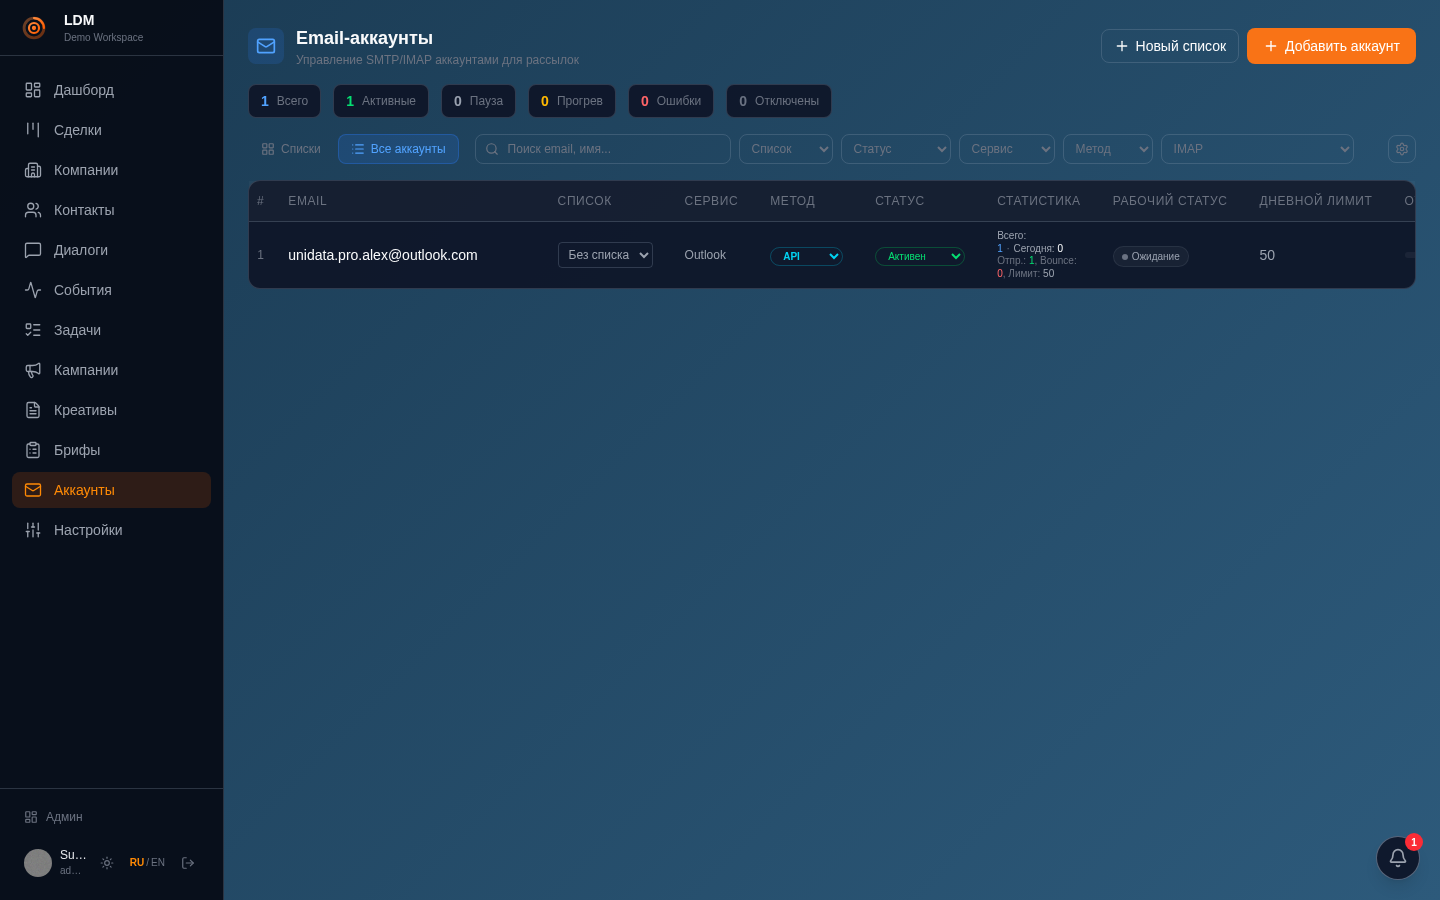The height and width of the screenshot is (900, 1440).
Task: Open the Сервис filter dropdown
Action: click(x=1007, y=149)
